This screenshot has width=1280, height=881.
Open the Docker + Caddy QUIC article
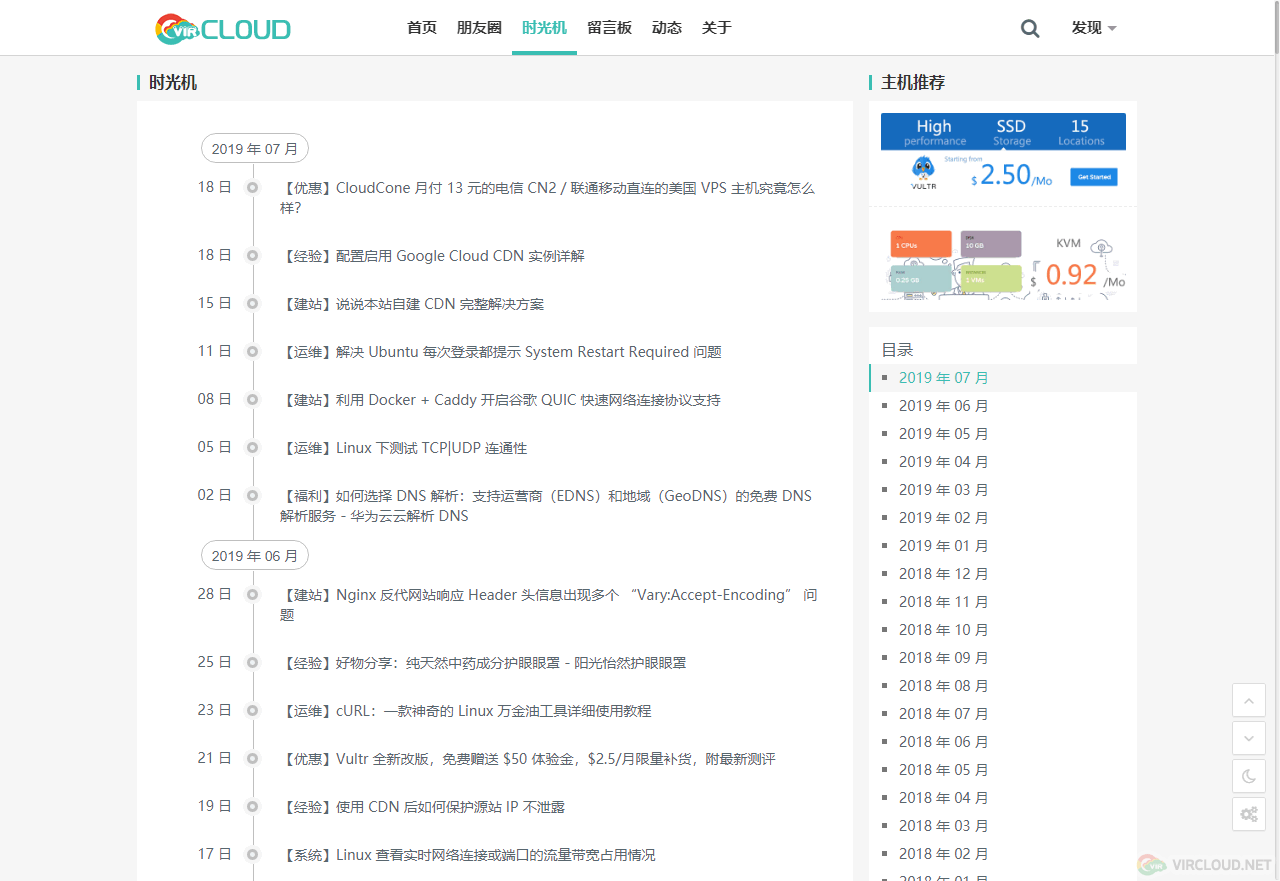[x=500, y=400]
